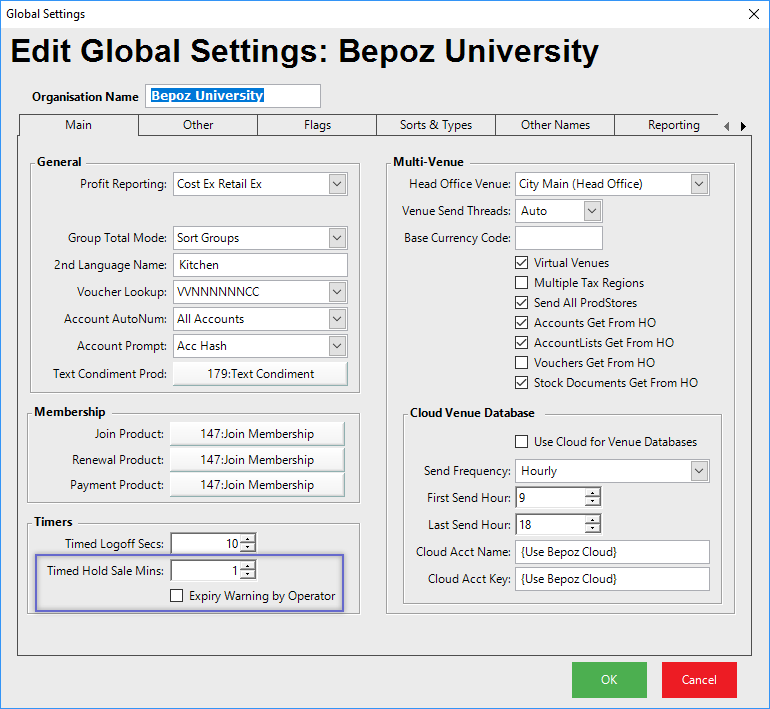Image resolution: width=770 pixels, height=709 pixels.
Task: Click Timed Logoff Secs number field
Action: (206, 544)
